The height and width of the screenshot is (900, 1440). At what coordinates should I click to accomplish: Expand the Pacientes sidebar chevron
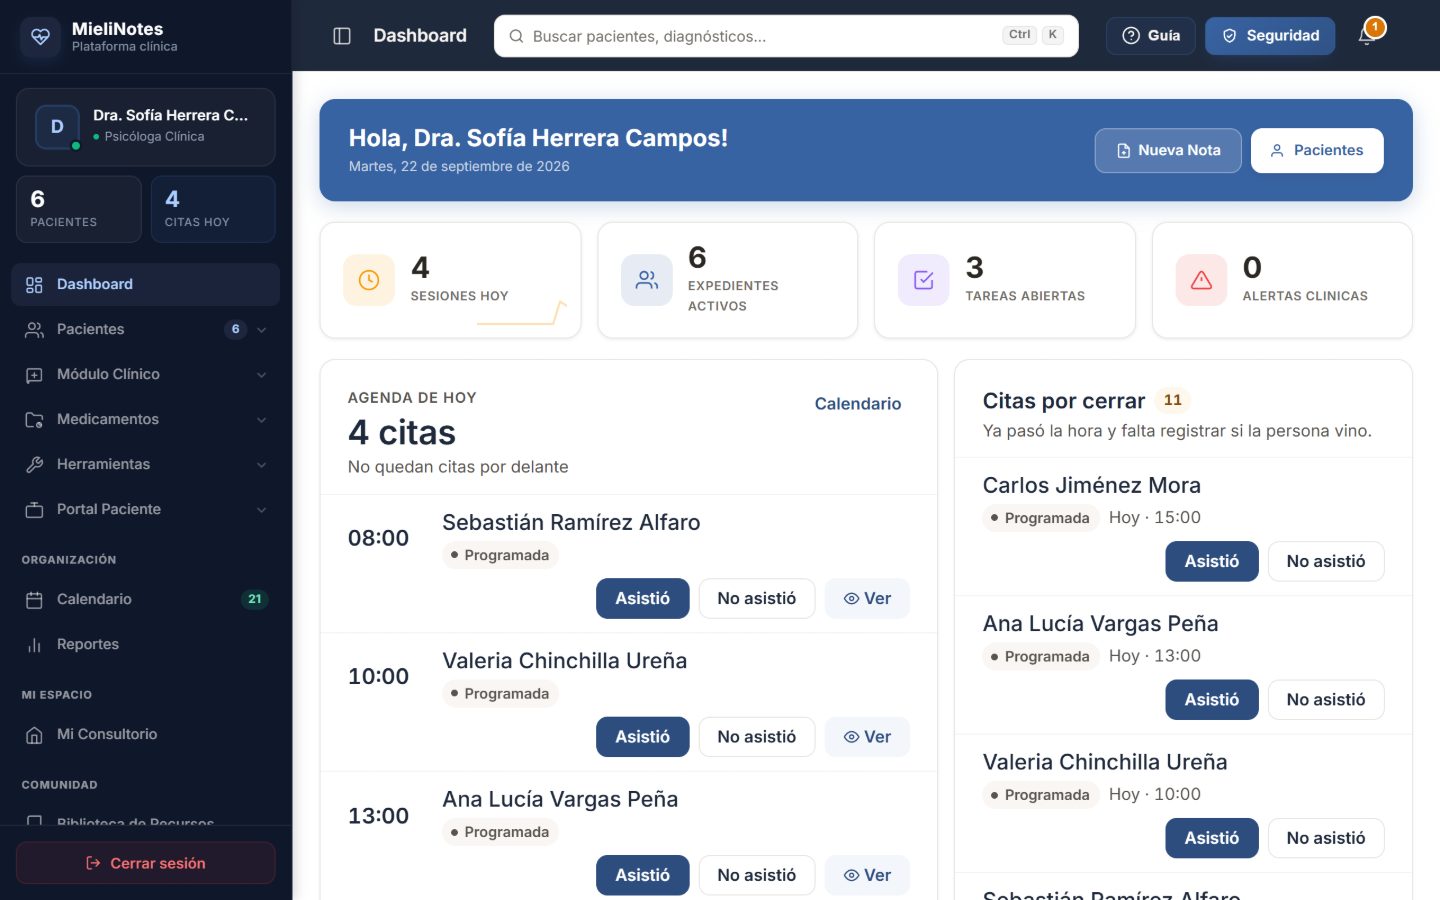(x=262, y=330)
